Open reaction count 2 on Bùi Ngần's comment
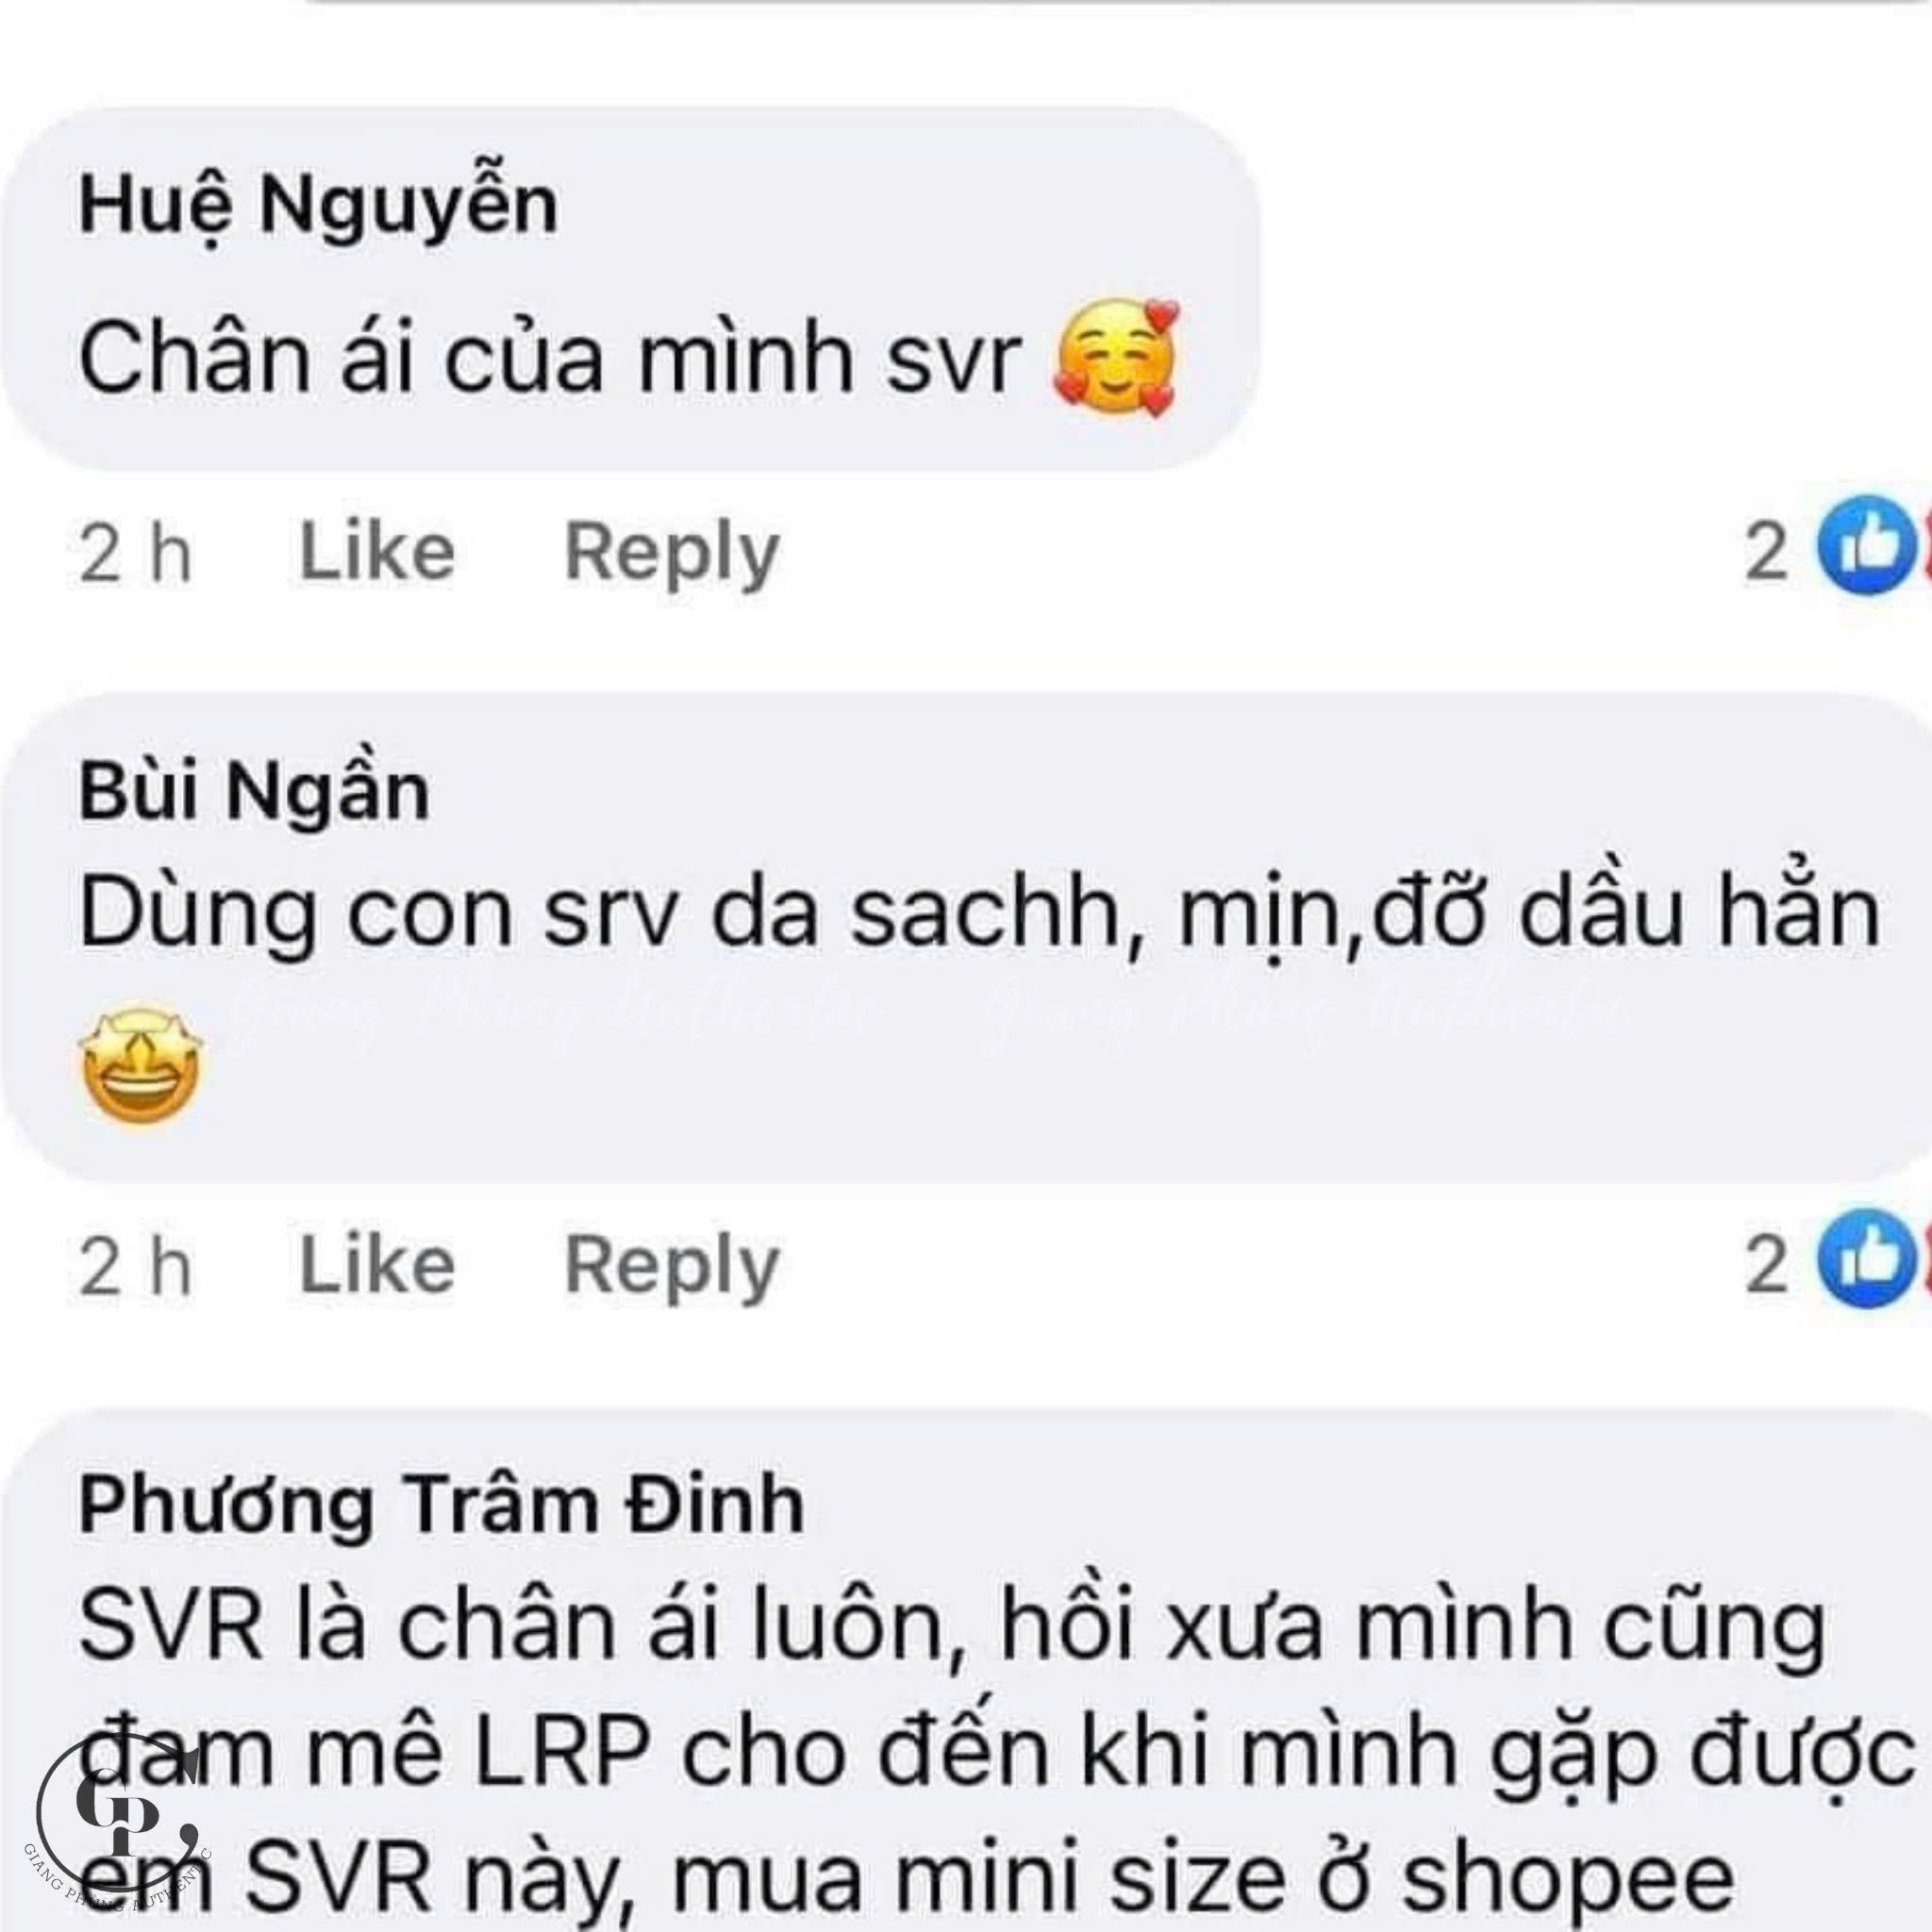The image size is (1932, 1932). point(1767,1264)
